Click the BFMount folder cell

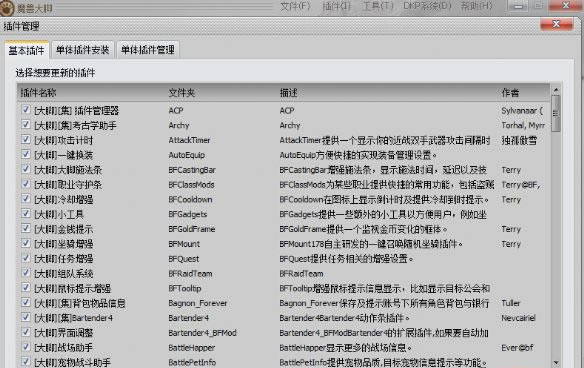(x=184, y=244)
